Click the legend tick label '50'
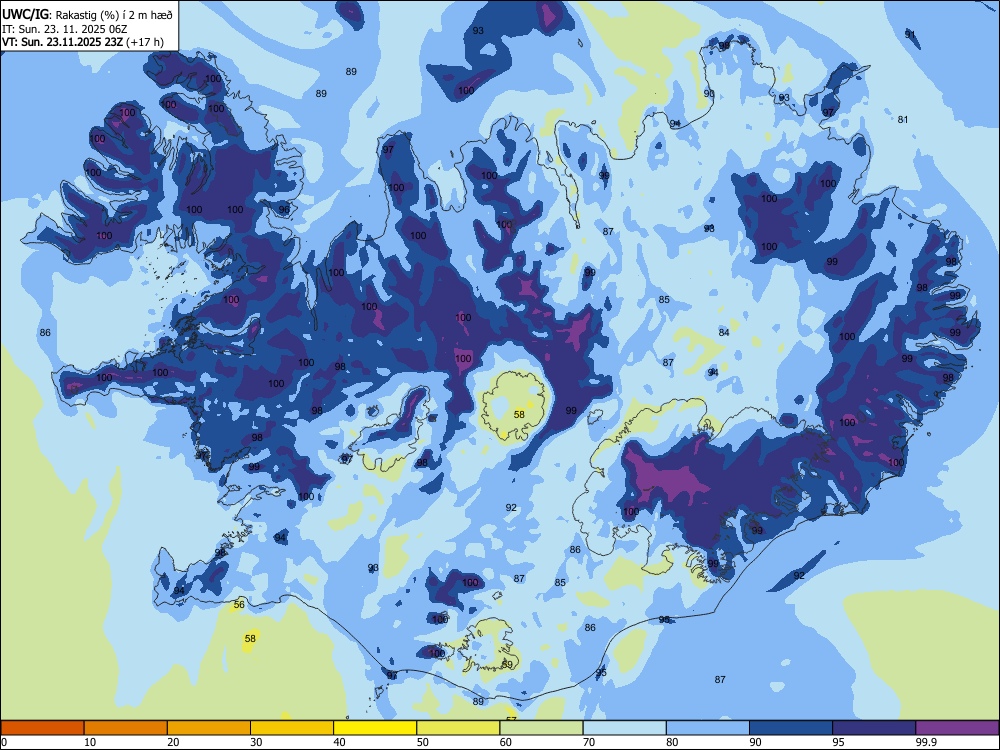Viewport: 1000px width, 750px height. tap(422, 742)
